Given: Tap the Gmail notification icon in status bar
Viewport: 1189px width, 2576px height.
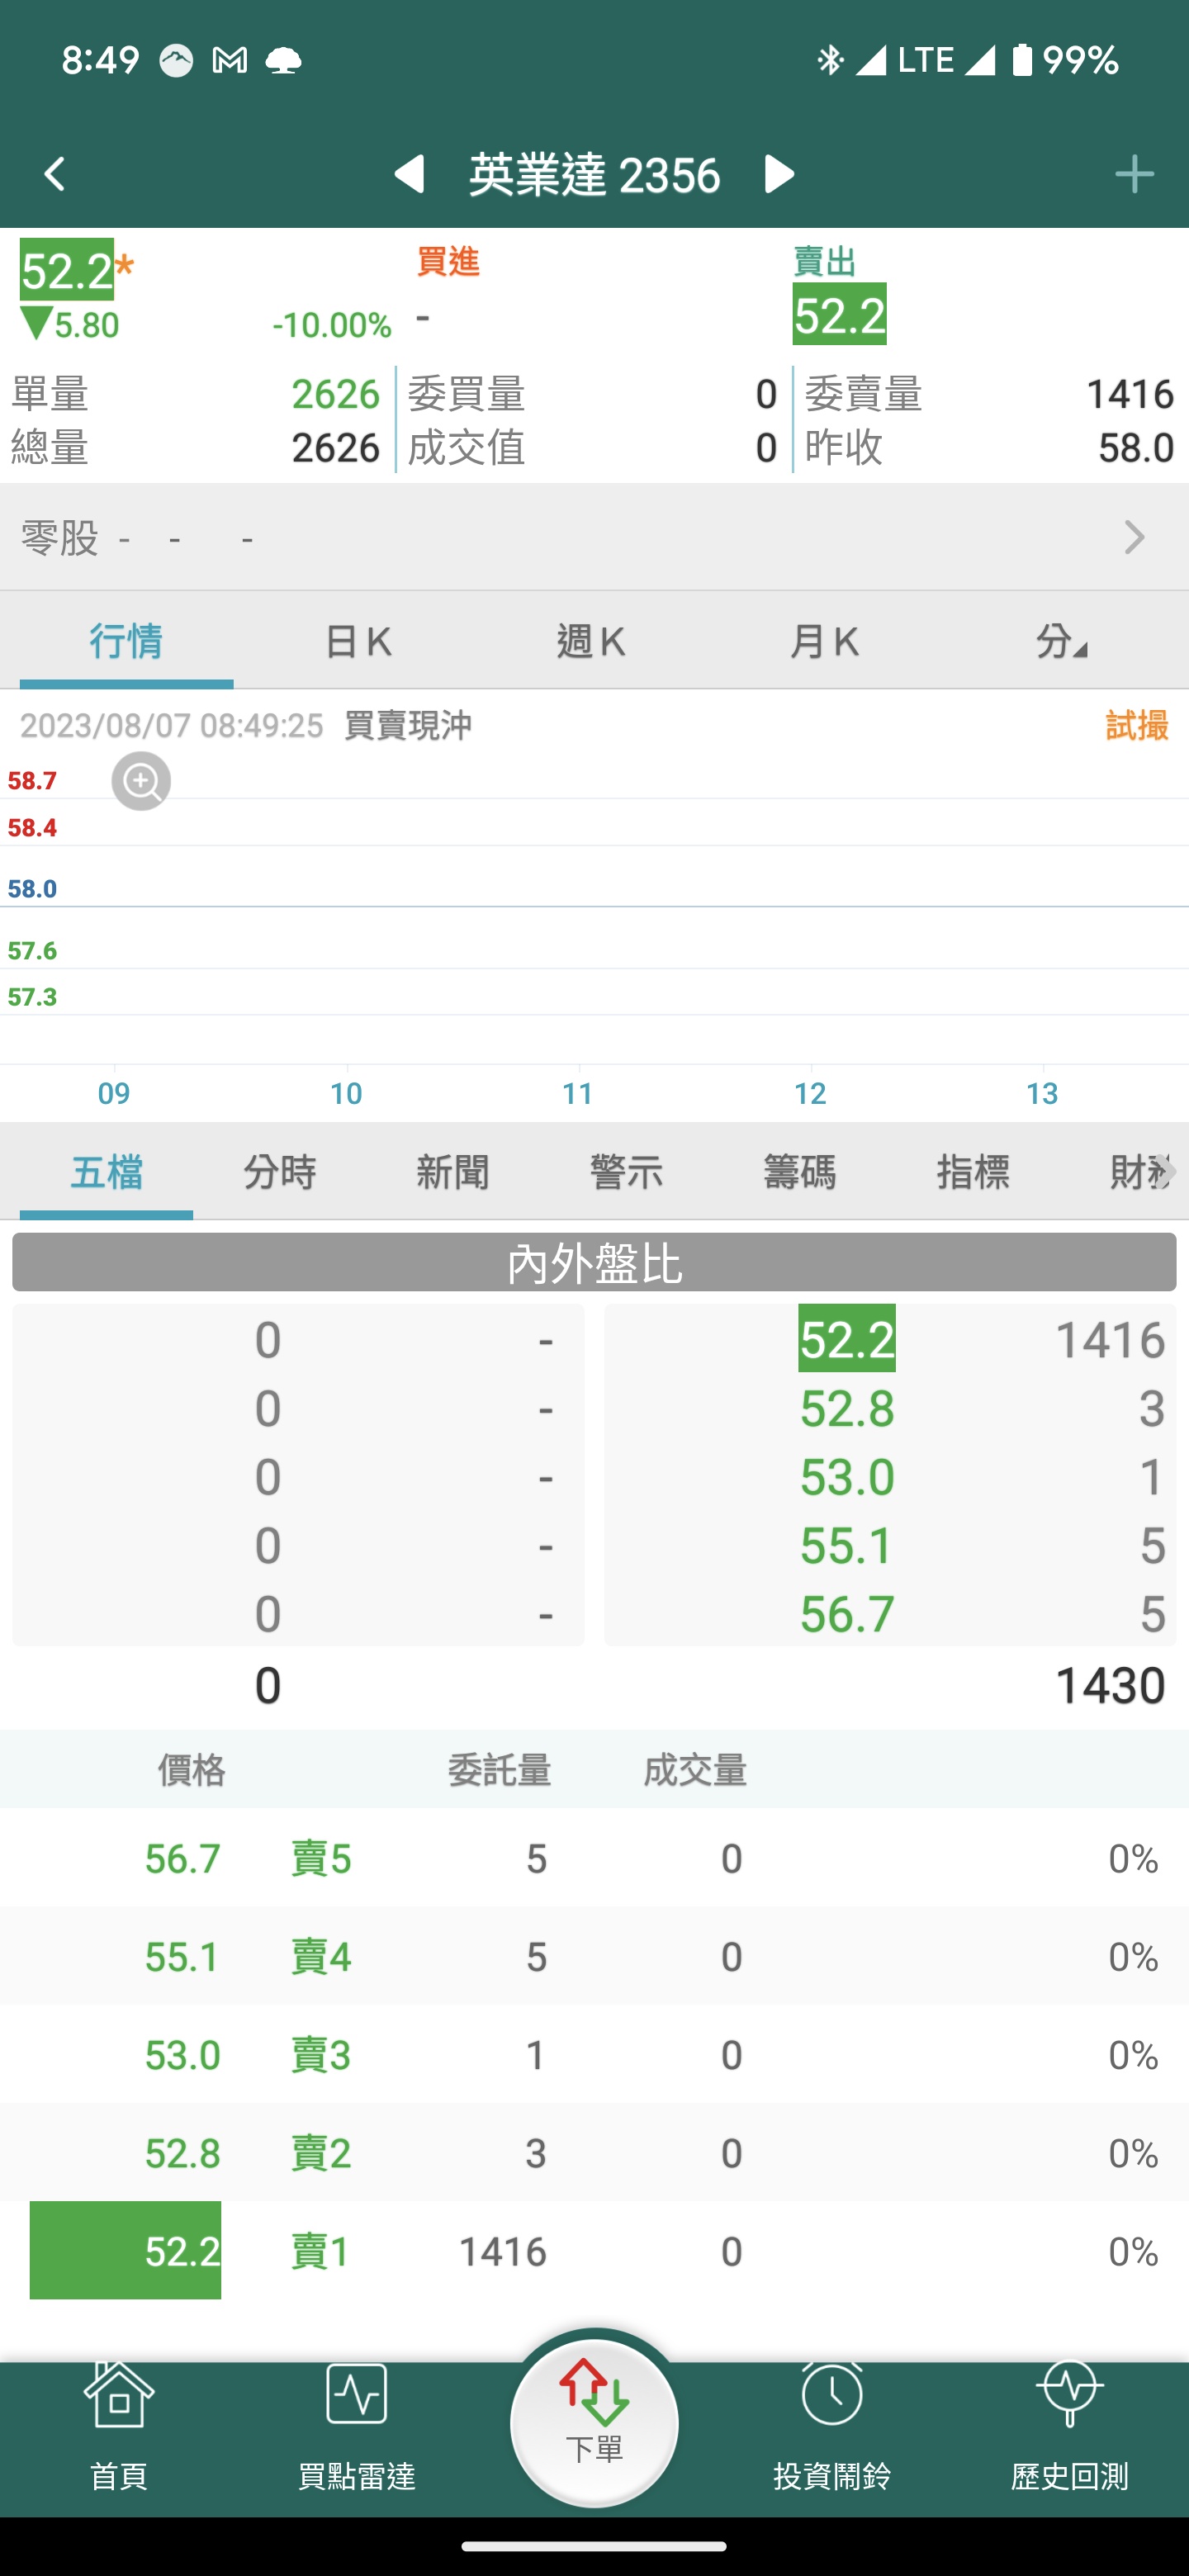Looking at the screenshot, I should click(230, 61).
